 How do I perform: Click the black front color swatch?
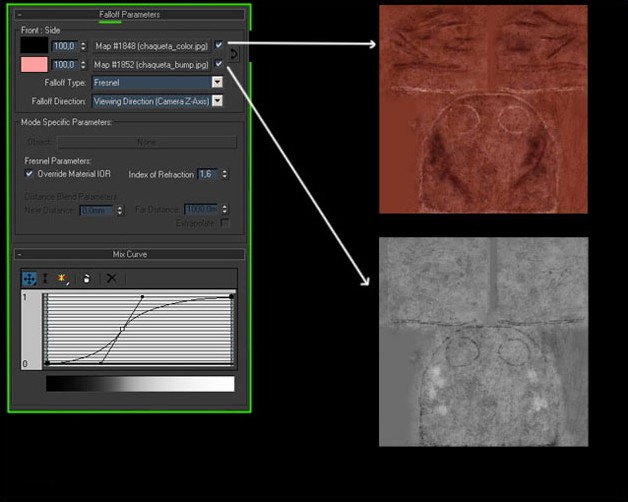34,46
